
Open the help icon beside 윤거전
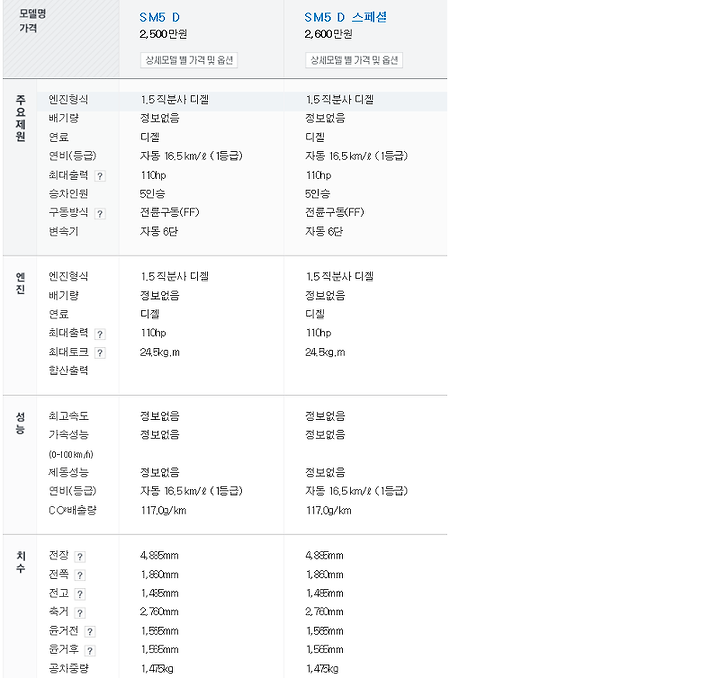coord(90,632)
